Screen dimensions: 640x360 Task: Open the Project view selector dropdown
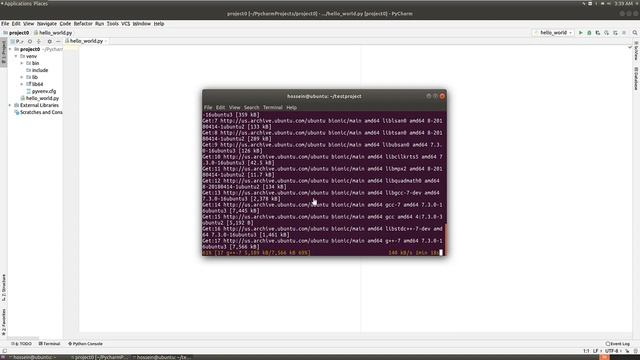tap(17, 41)
